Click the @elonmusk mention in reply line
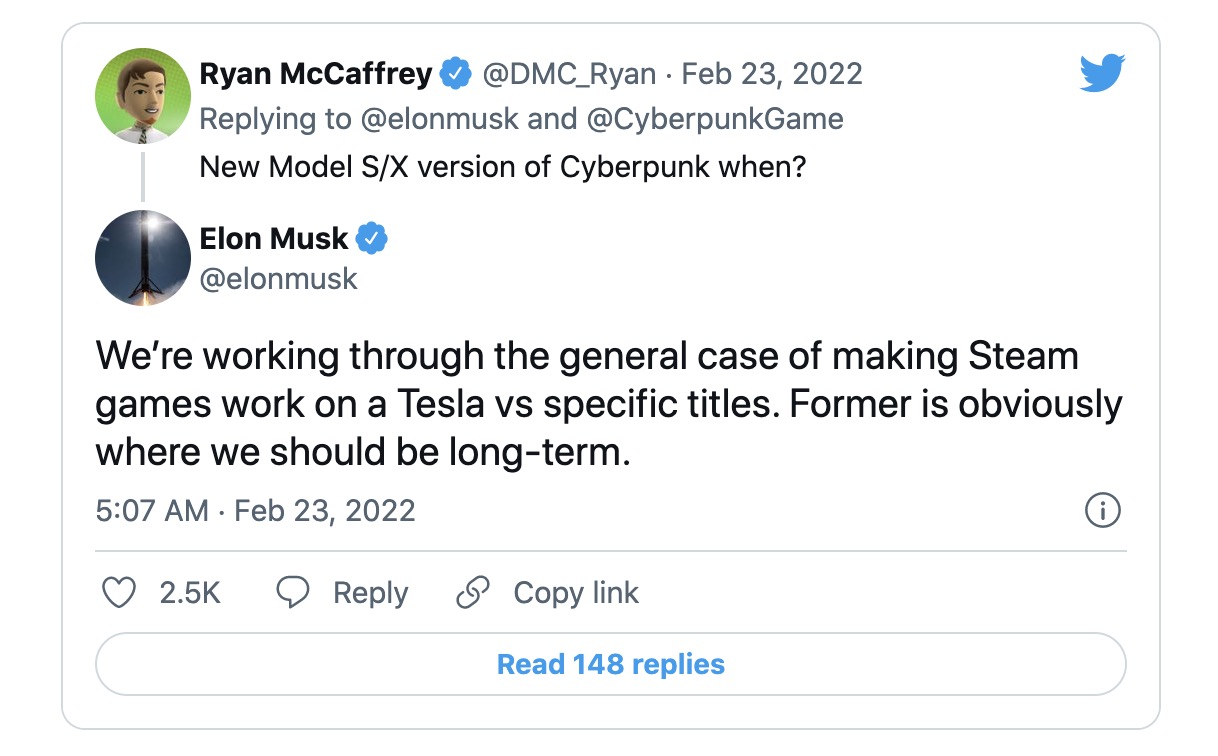 tap(439, 119)
